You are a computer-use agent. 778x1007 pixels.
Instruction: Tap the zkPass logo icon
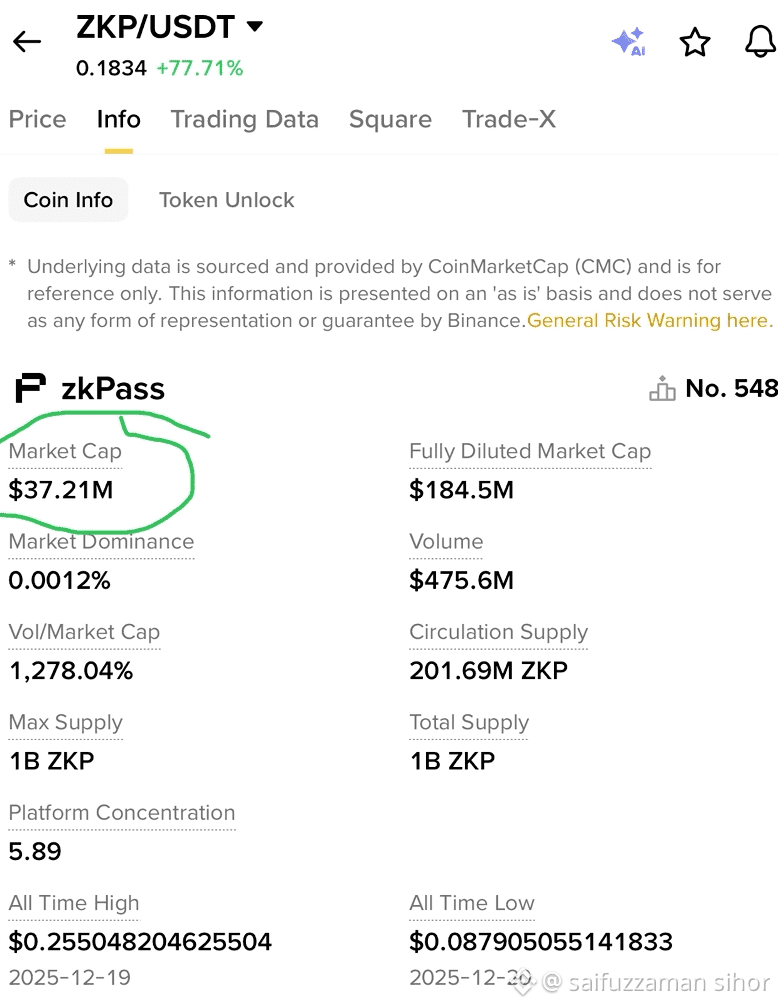tap(30, 388)
